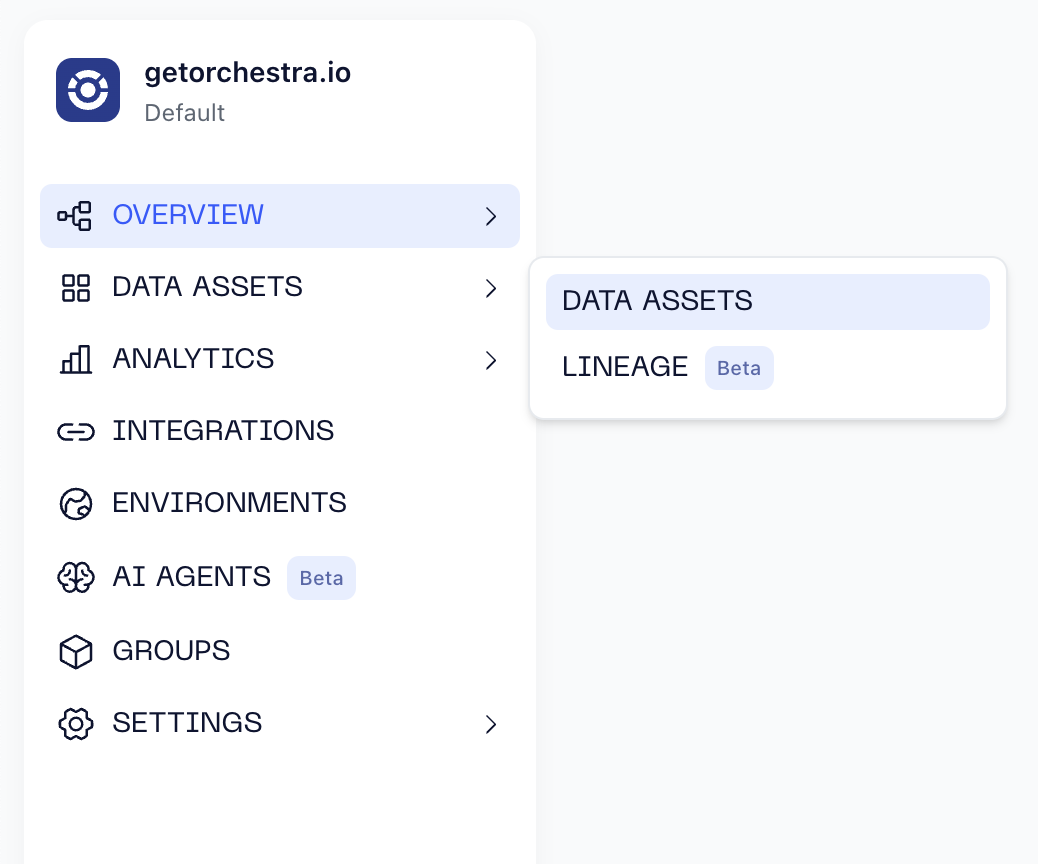Image resolution: width=1038 pixels, height=864 pixels.
Task: Click the Beta badge beside AI Agents
Action: pos(321,578)
